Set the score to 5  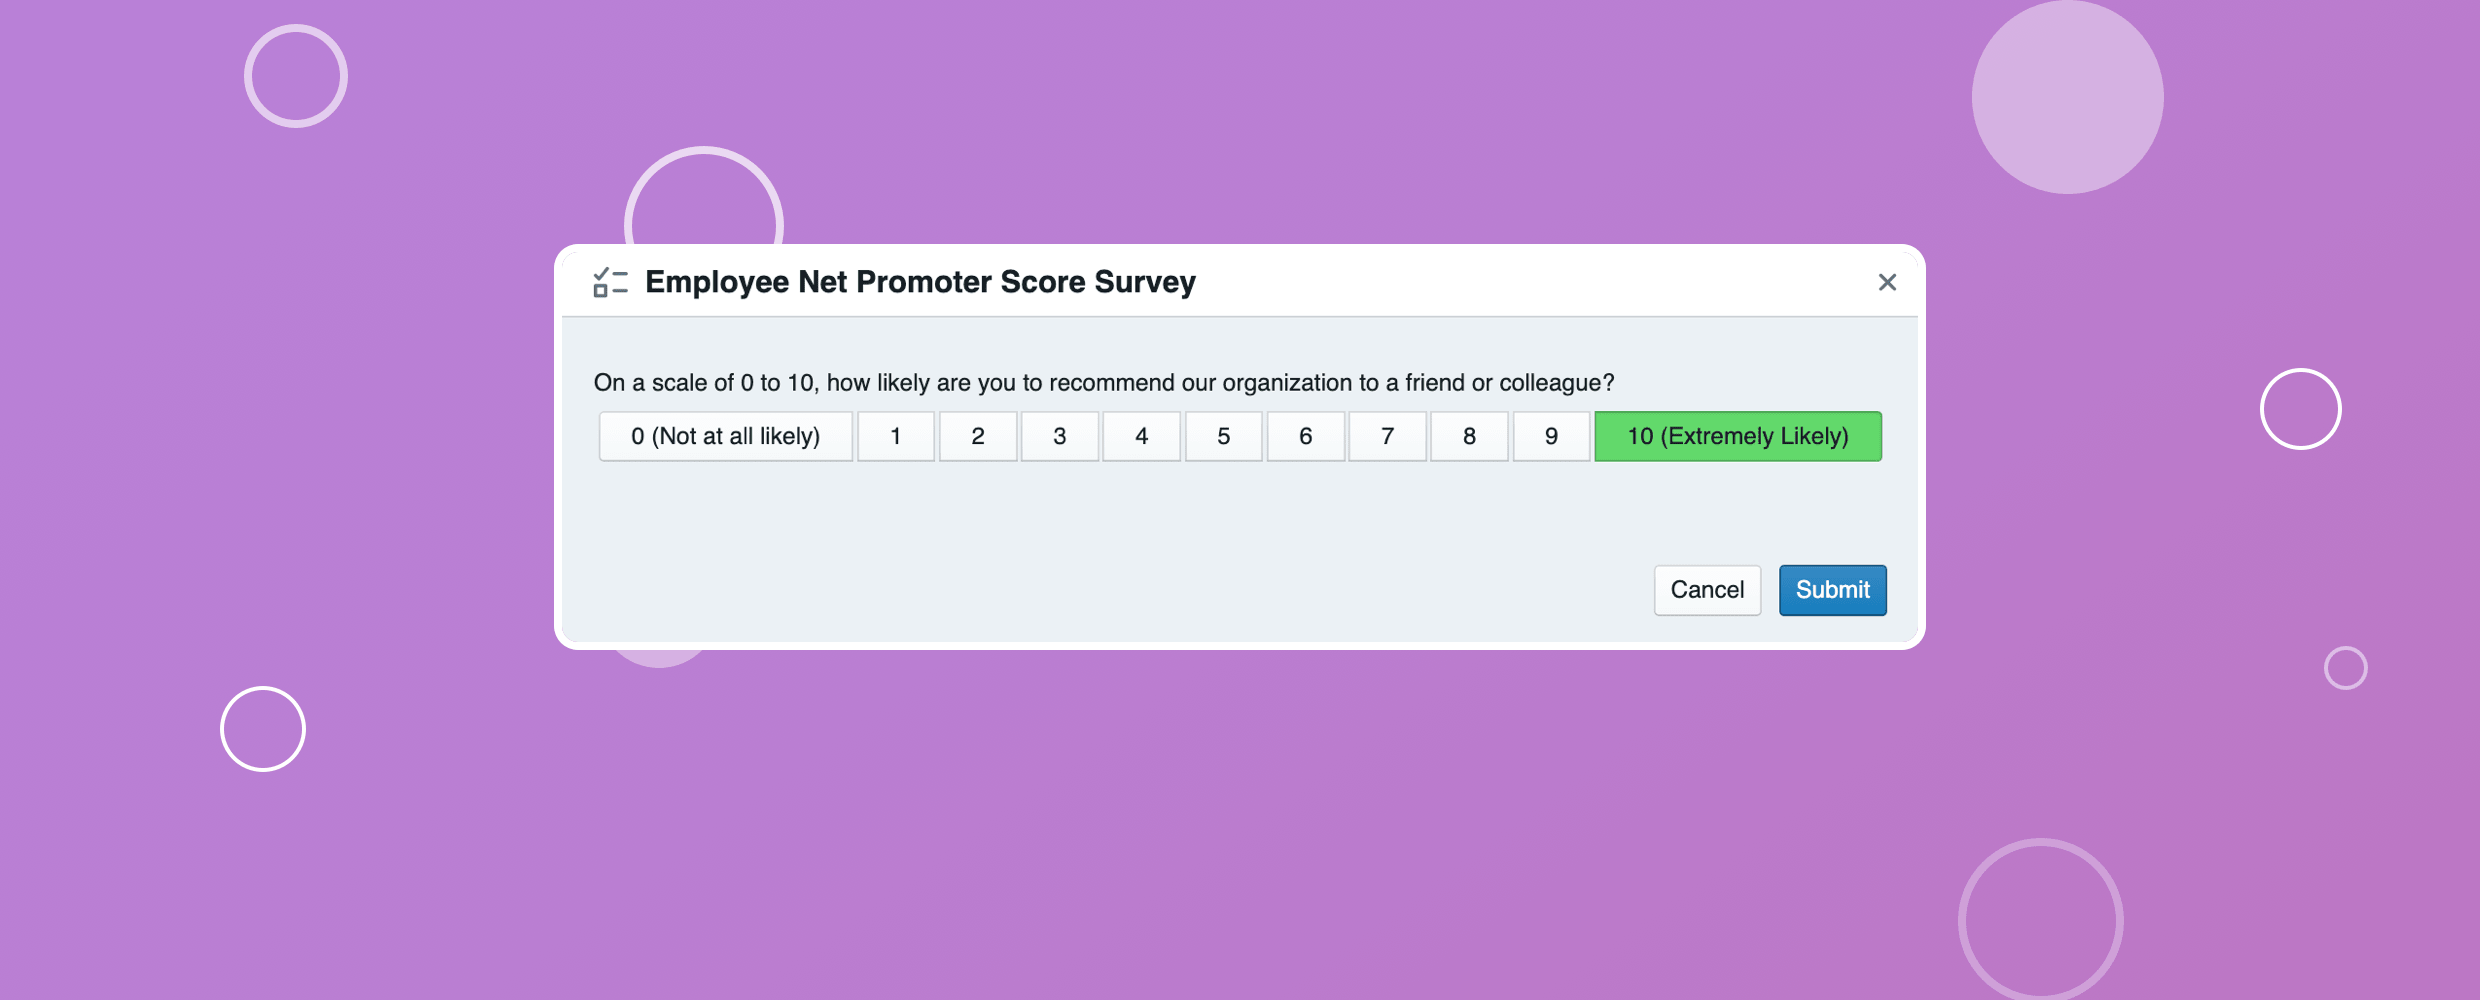click(1224, 436)
